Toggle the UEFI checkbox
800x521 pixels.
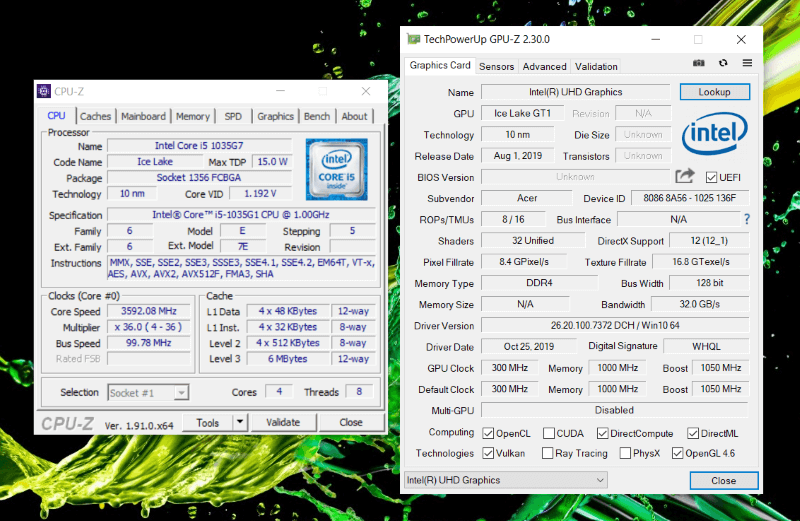(x=711, y=178)
